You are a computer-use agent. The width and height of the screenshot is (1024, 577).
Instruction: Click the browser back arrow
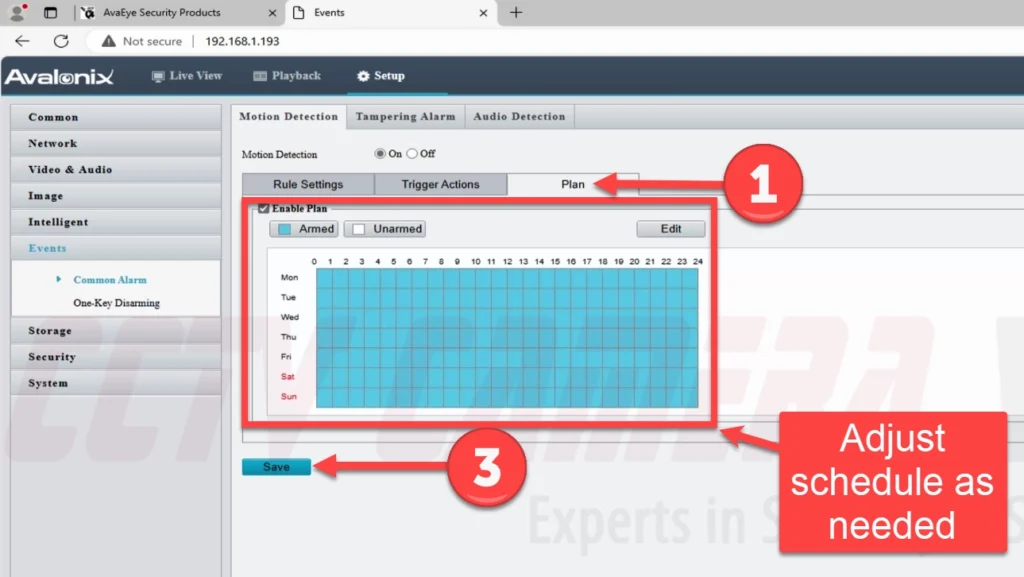(x=22, y=41)
